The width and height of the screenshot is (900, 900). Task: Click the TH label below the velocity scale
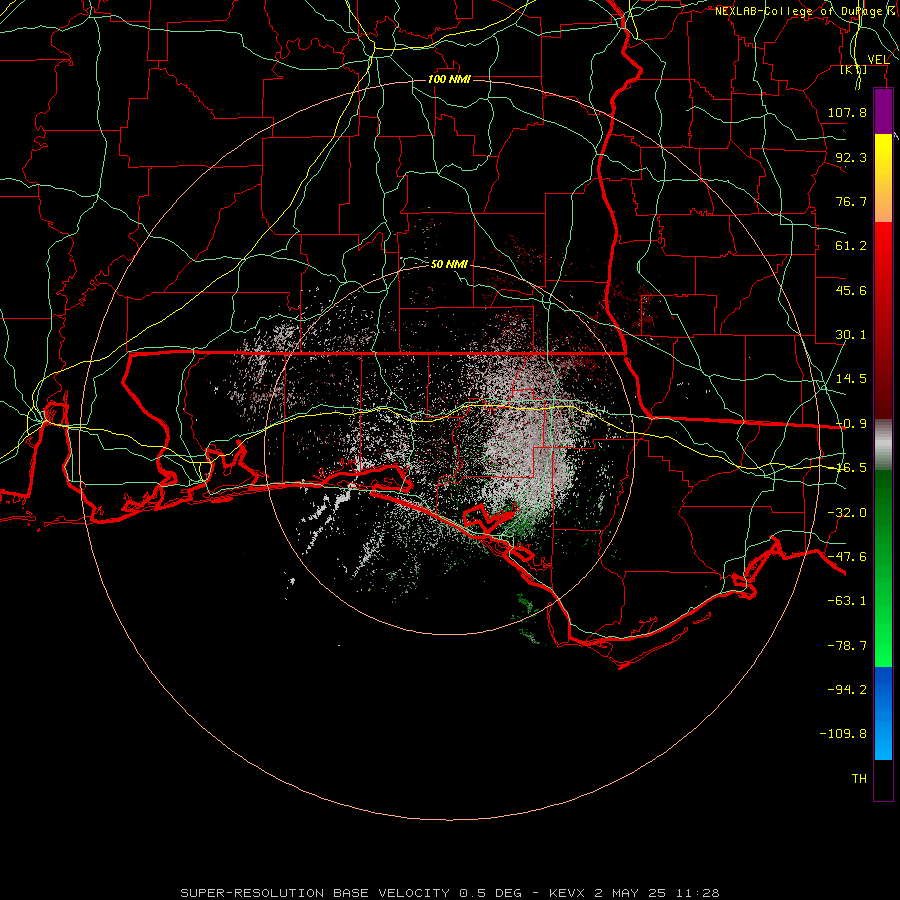859,779
